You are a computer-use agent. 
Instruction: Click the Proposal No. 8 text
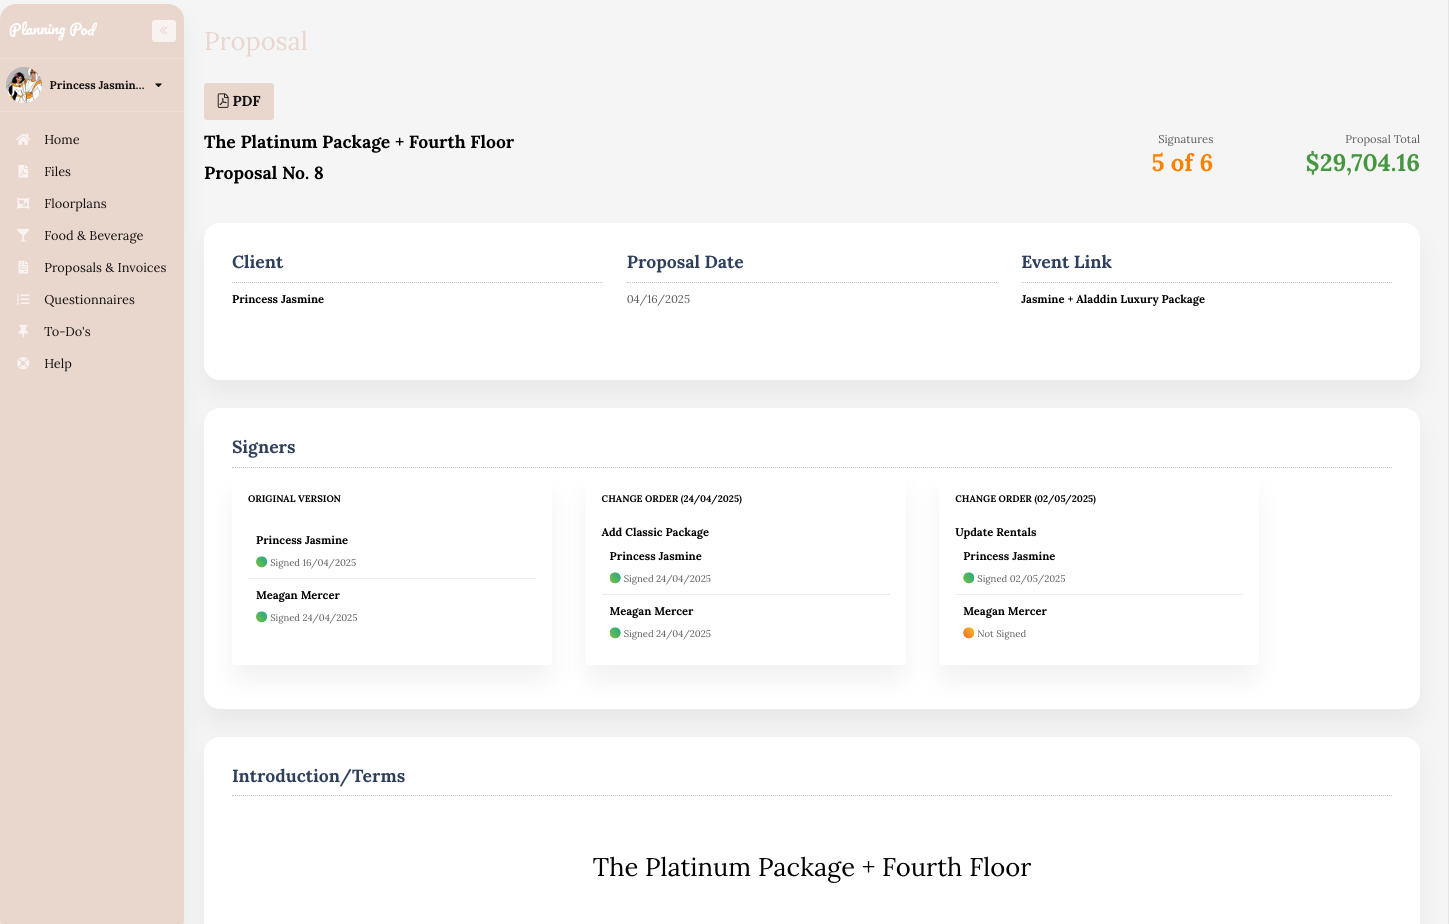click(x=264, y=173)
